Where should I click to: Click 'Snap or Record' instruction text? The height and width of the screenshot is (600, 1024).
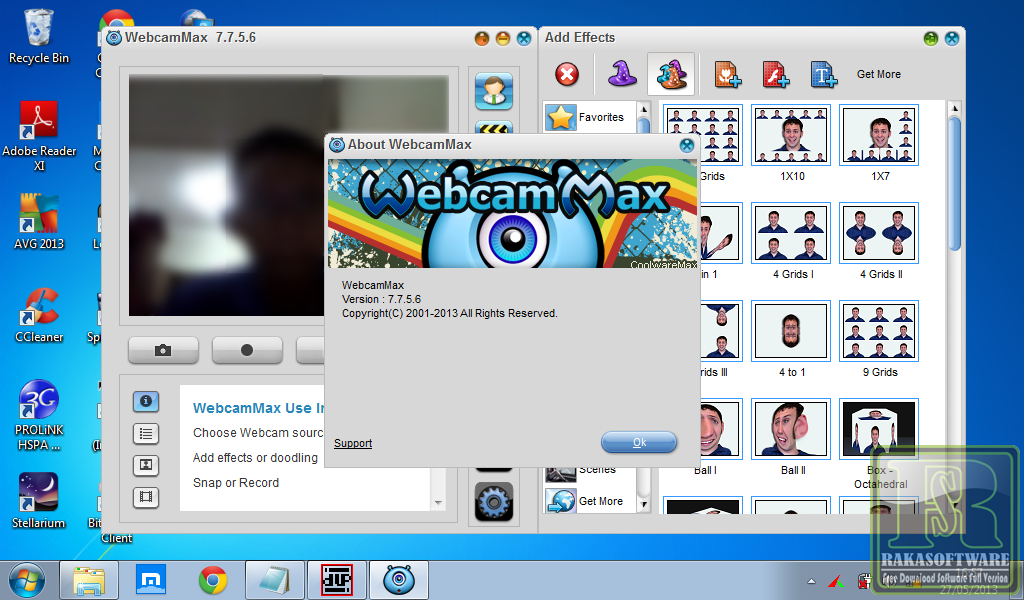click(236, 482)
